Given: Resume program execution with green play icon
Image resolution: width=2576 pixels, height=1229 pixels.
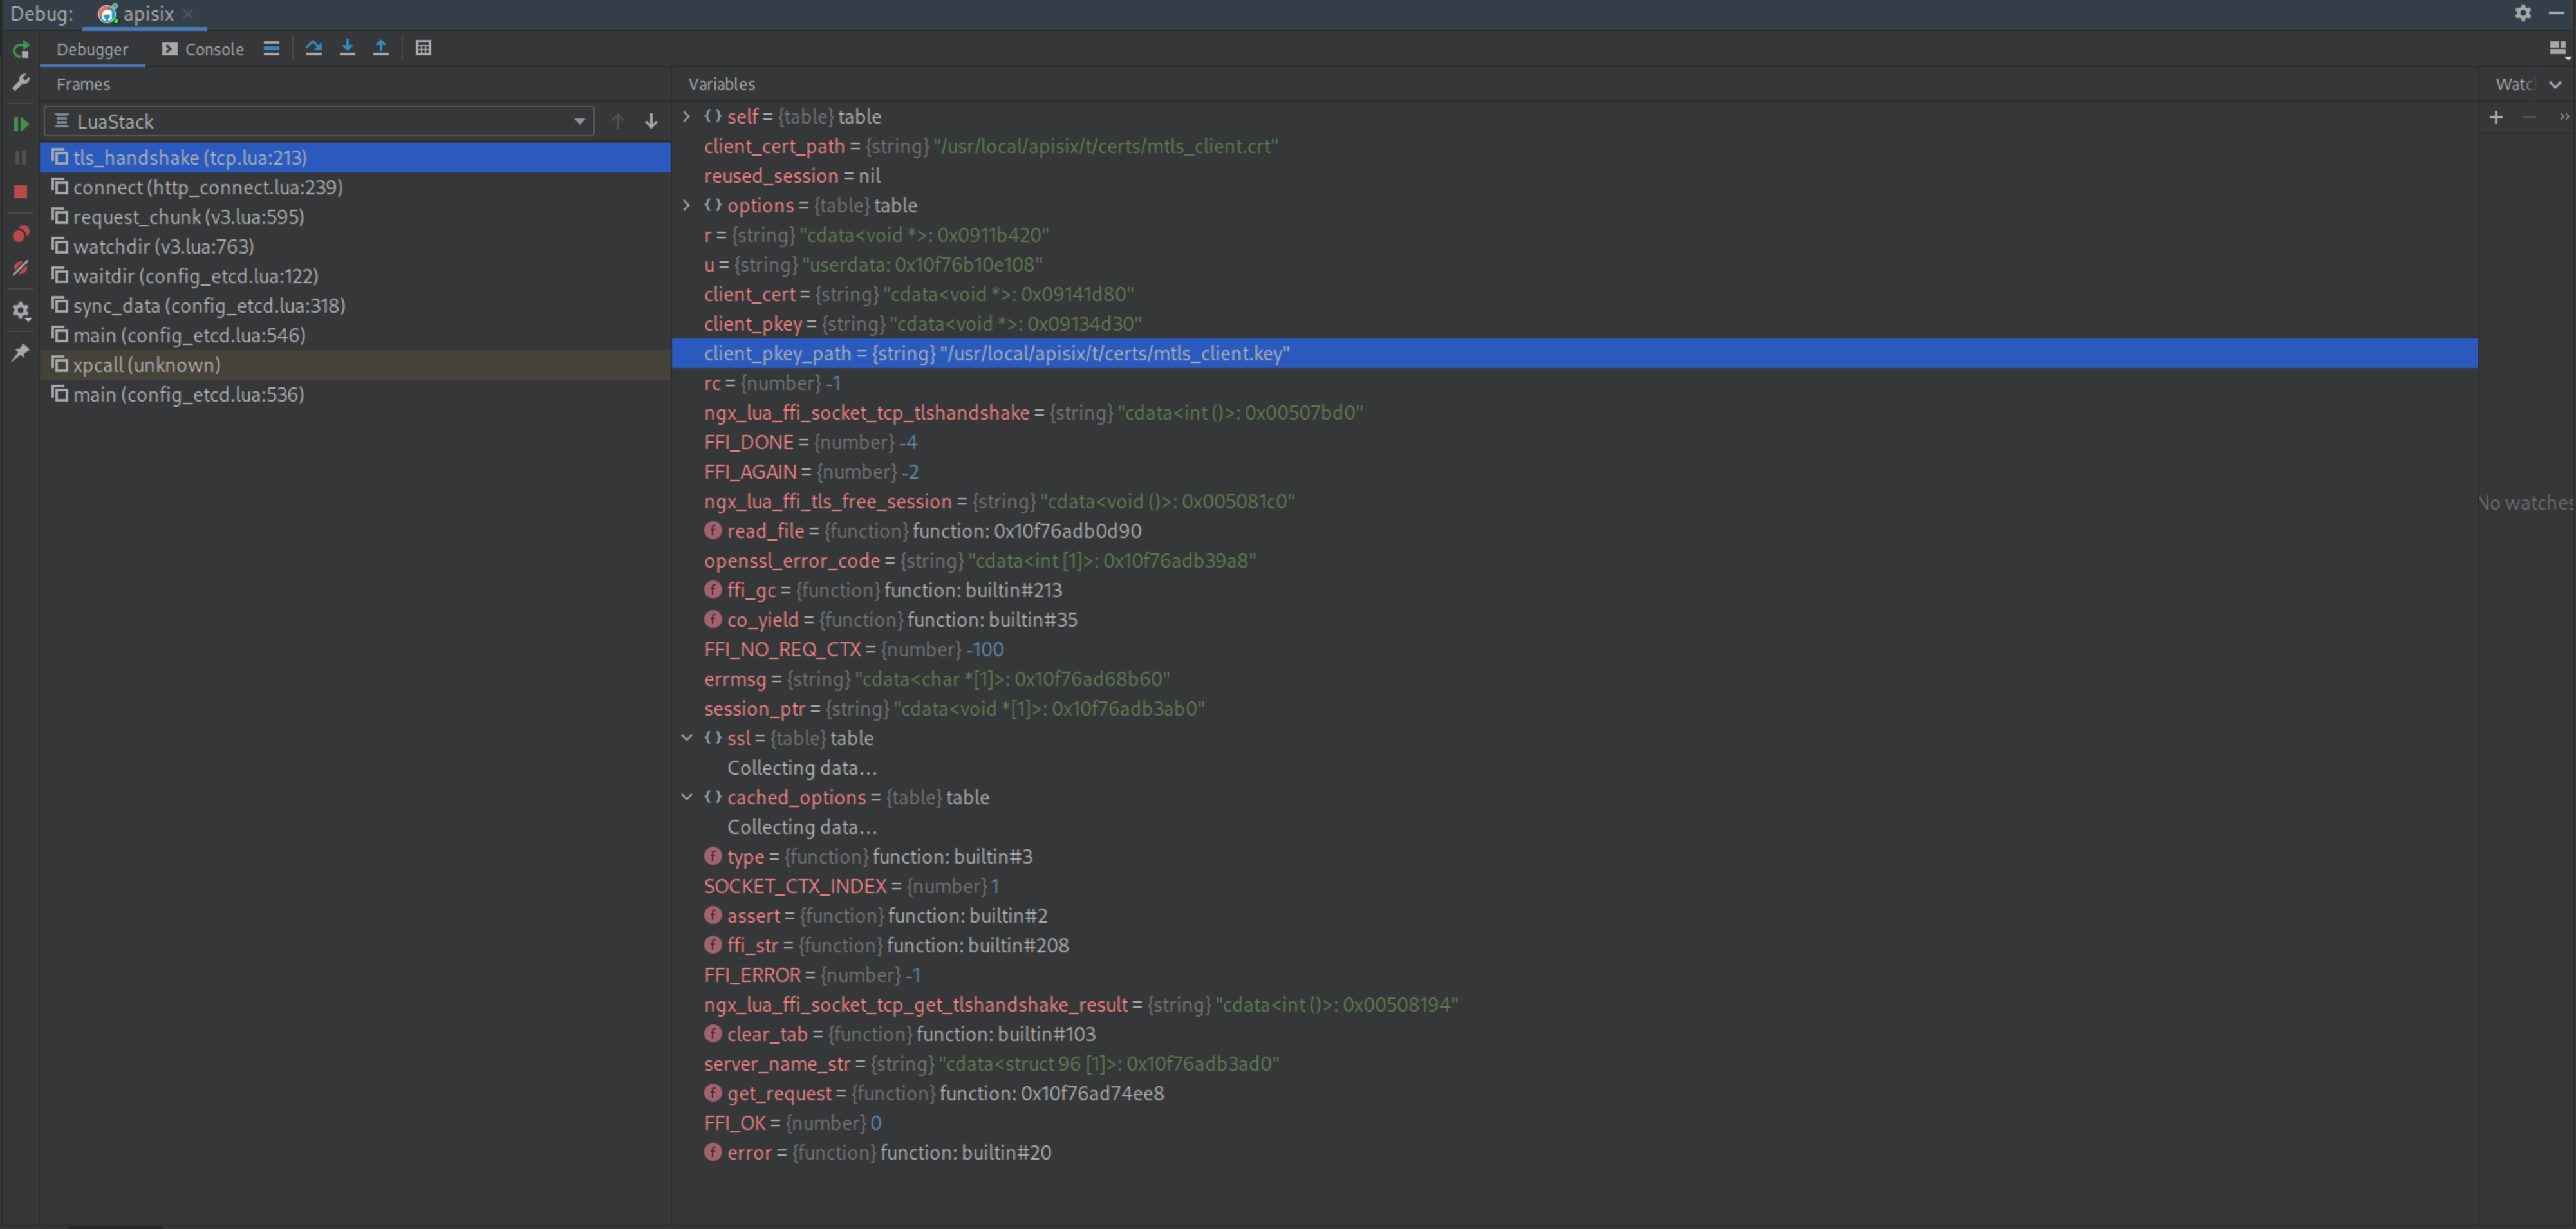Looking at the screenshot, I should (20, 123).
